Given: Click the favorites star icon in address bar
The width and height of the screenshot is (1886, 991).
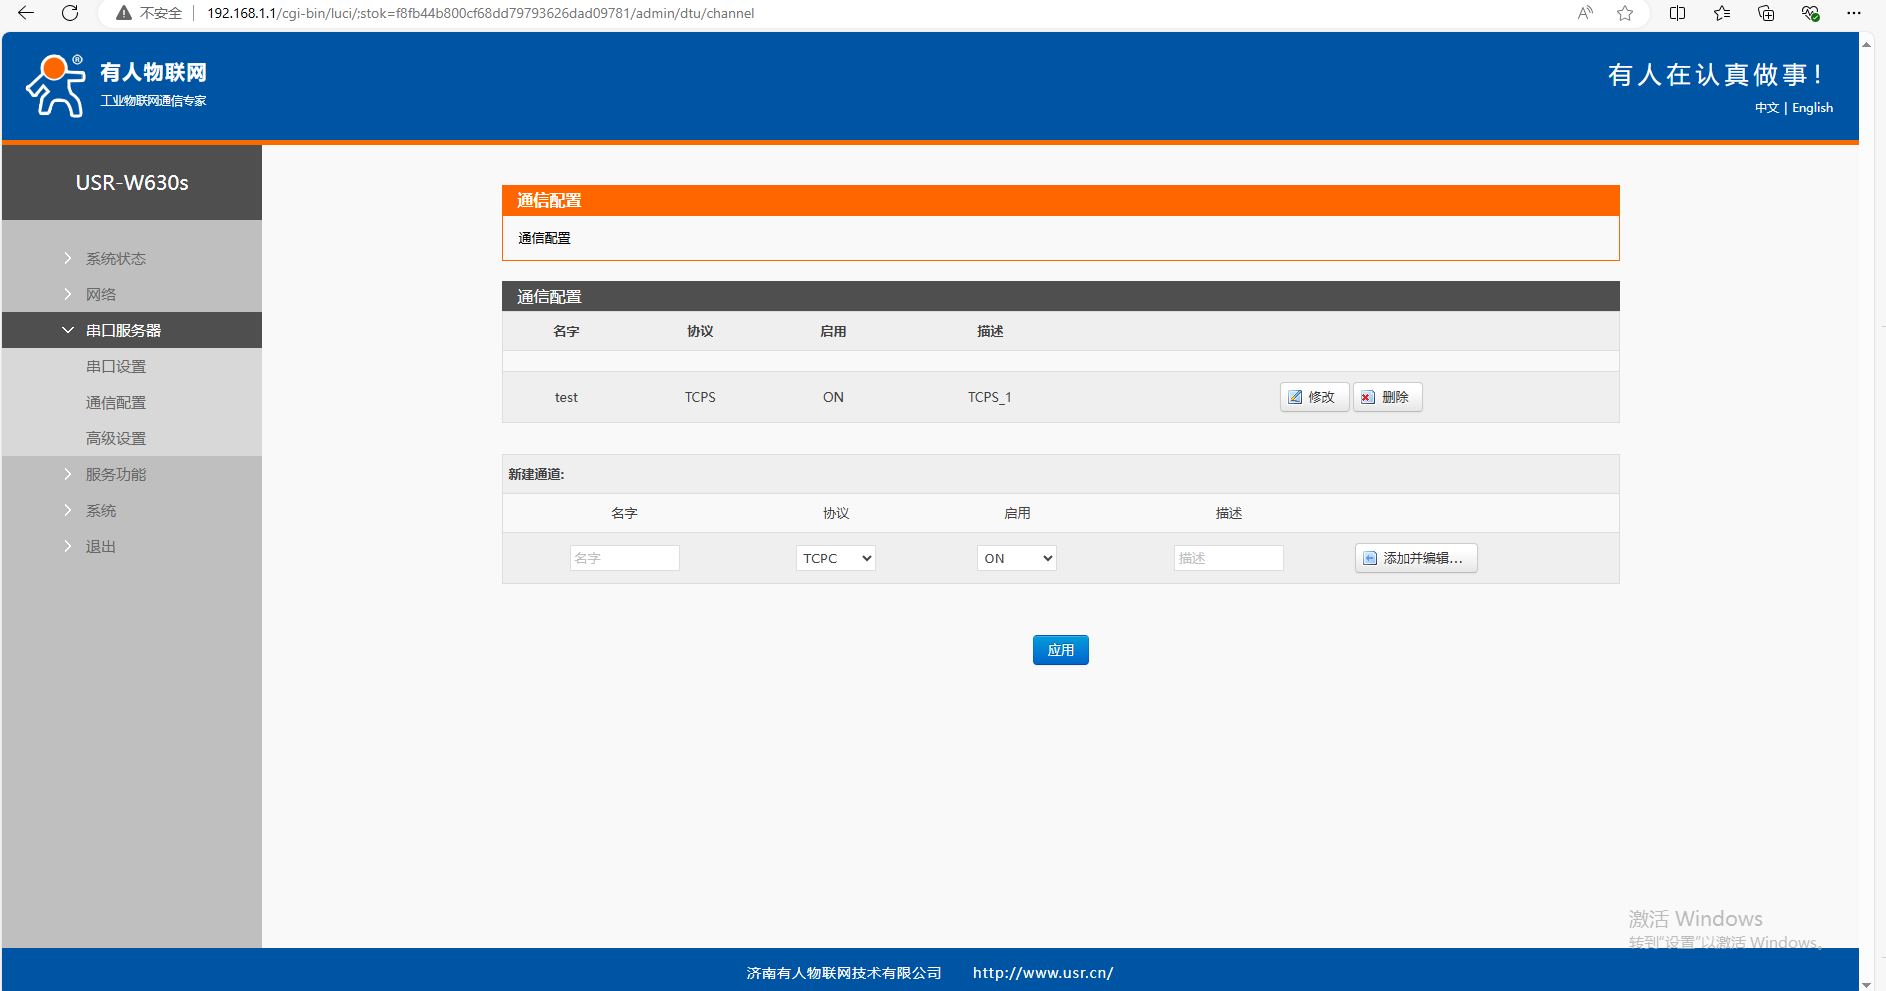Looking at the screenshot, I should point(1625,13).
